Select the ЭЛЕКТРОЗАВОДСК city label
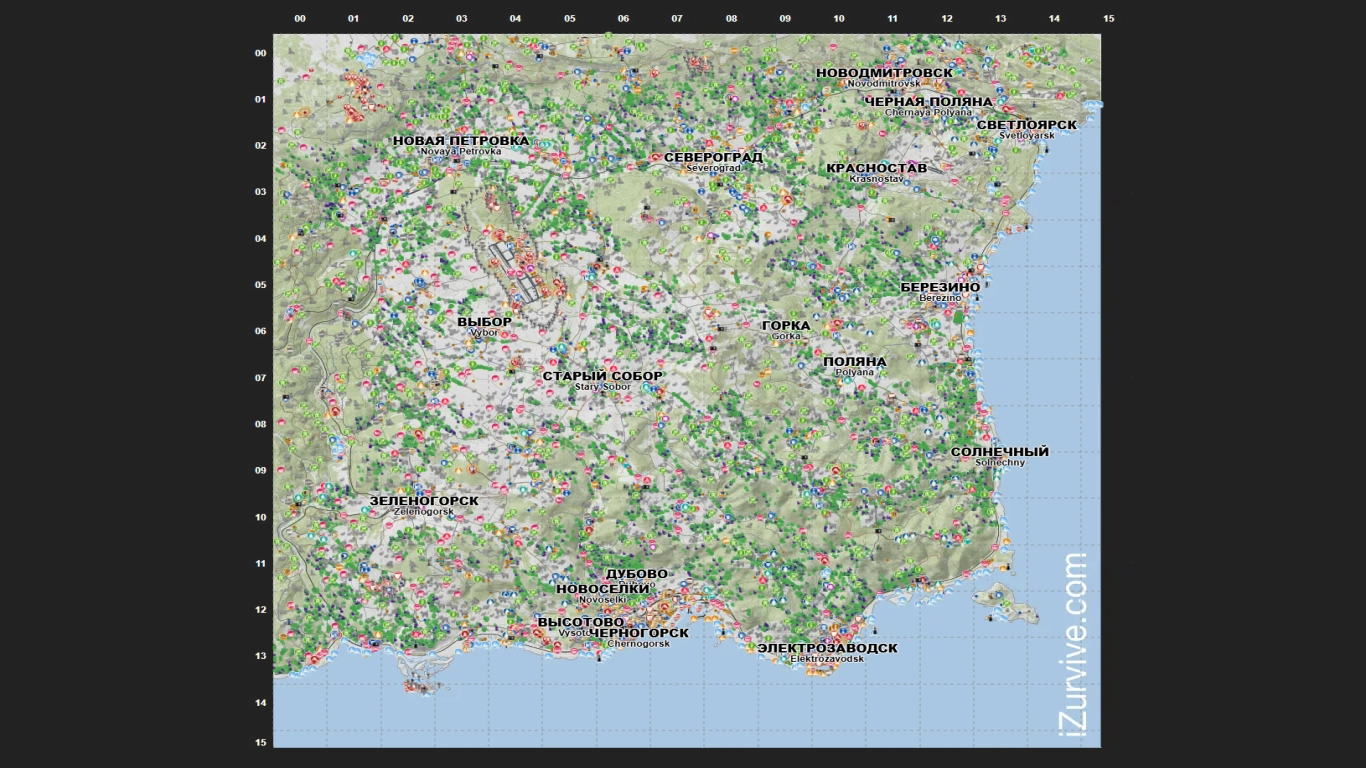Viewport: 1366px width, 768px height. tap(827, 648)
